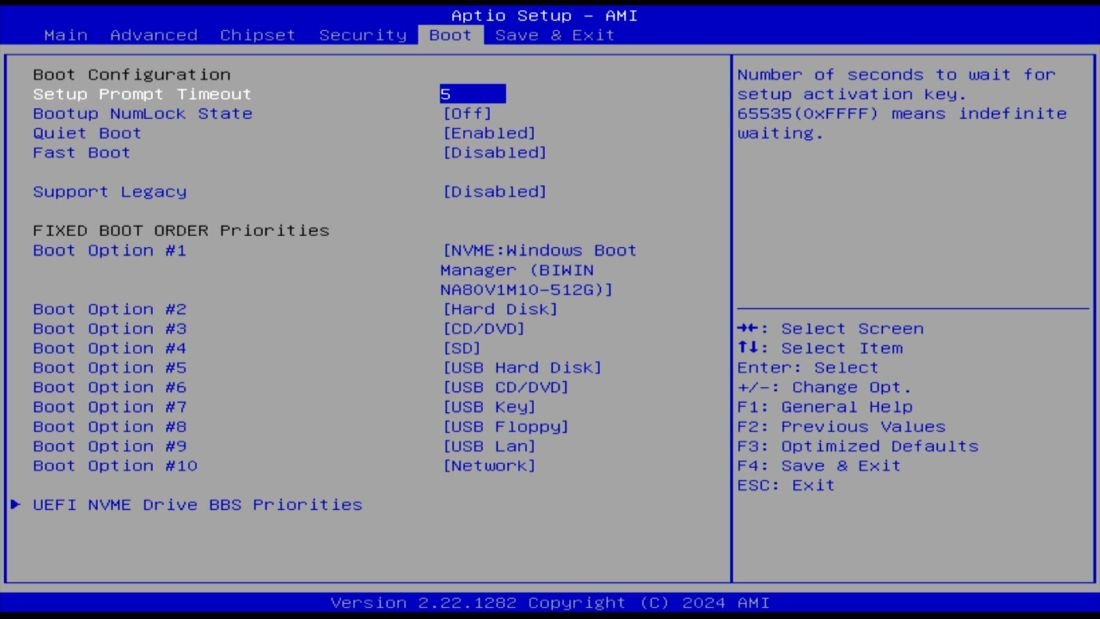The width and height of the screenshot is (1100, 619).
Task: Open Boot Option #5 USB Hard Disk dropdown
Action: 522,368
